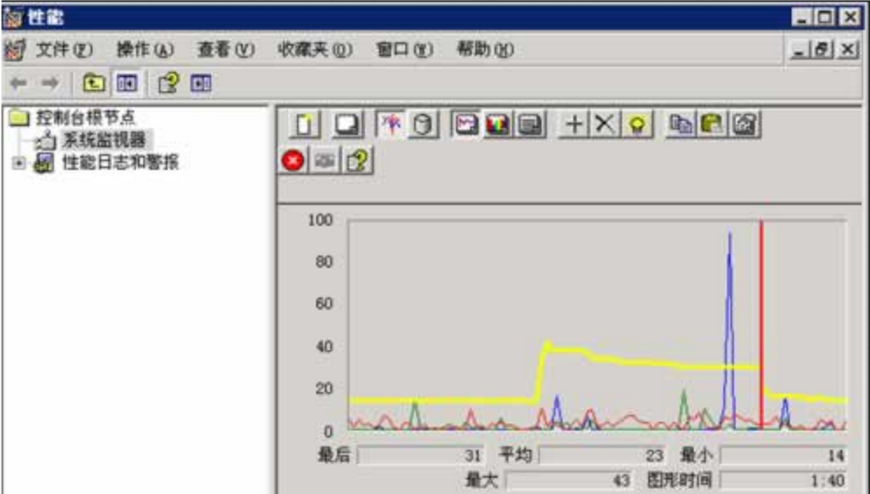The height and width of the screenshot is (494, 870).
Task: Click the Paste Counter List icon
Action: [712, 125]
